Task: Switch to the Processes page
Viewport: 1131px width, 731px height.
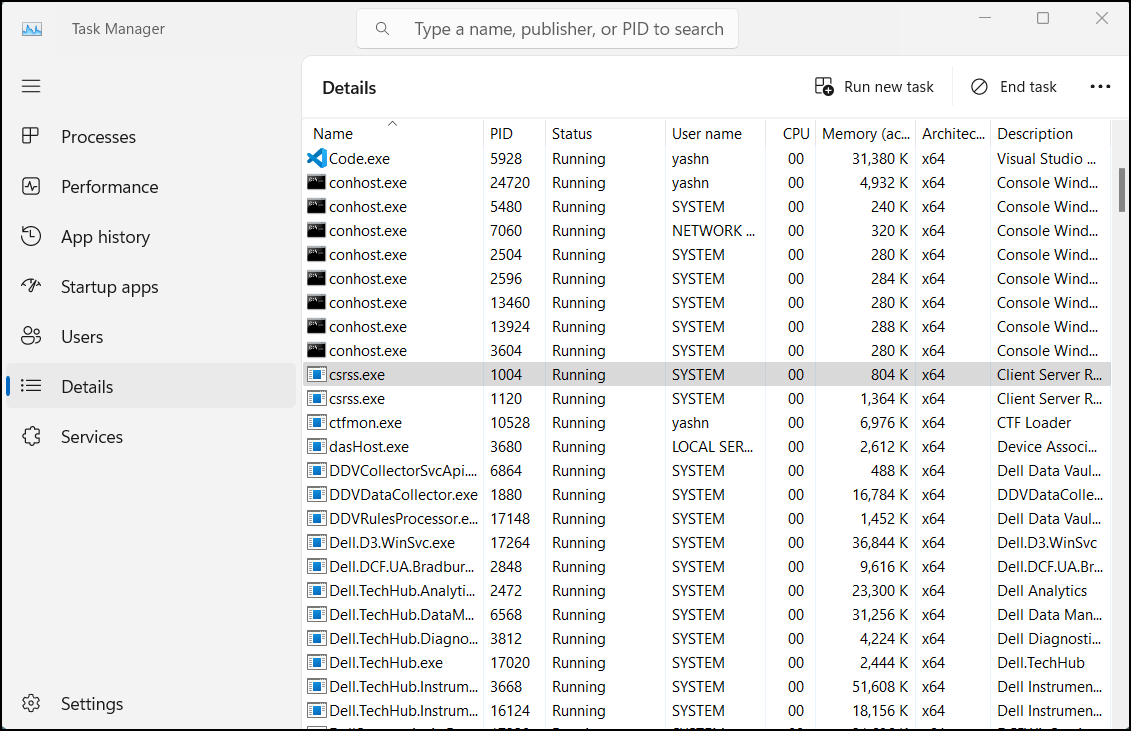Action: pos(100,136)
